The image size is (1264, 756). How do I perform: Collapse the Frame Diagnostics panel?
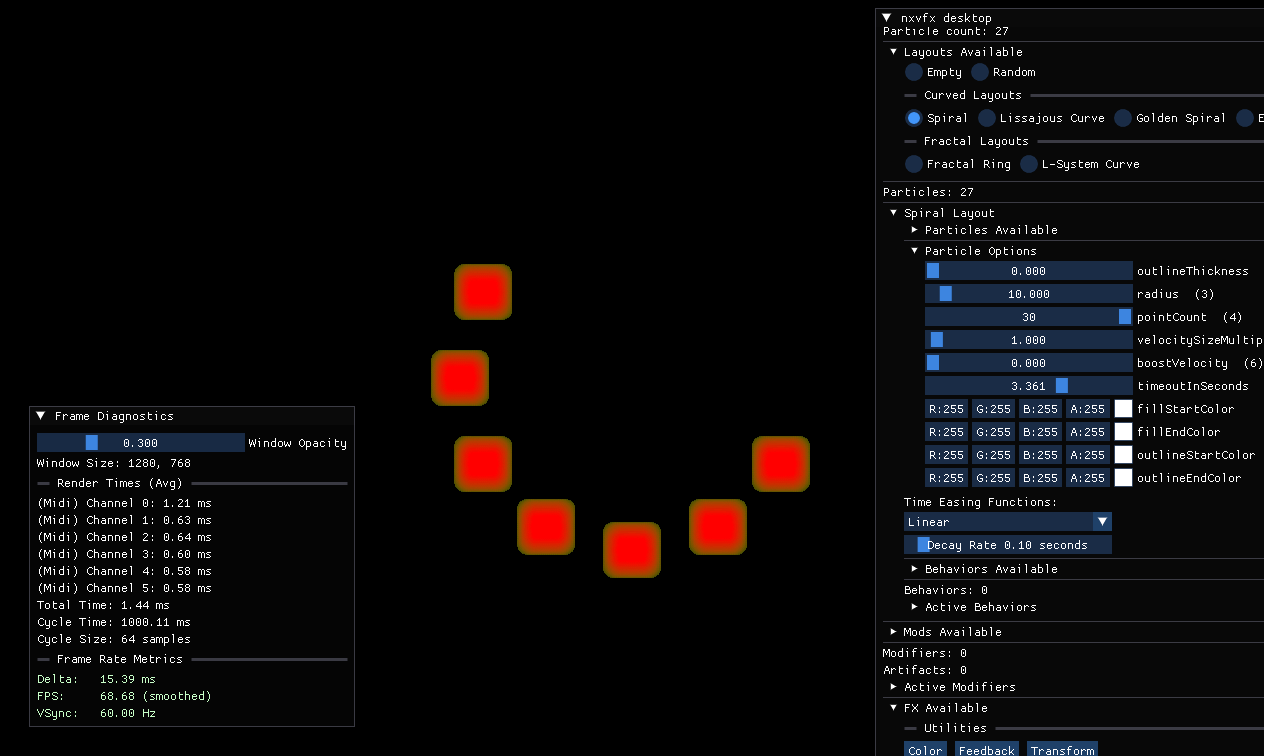pyautogui.click(x=40, y=415)
